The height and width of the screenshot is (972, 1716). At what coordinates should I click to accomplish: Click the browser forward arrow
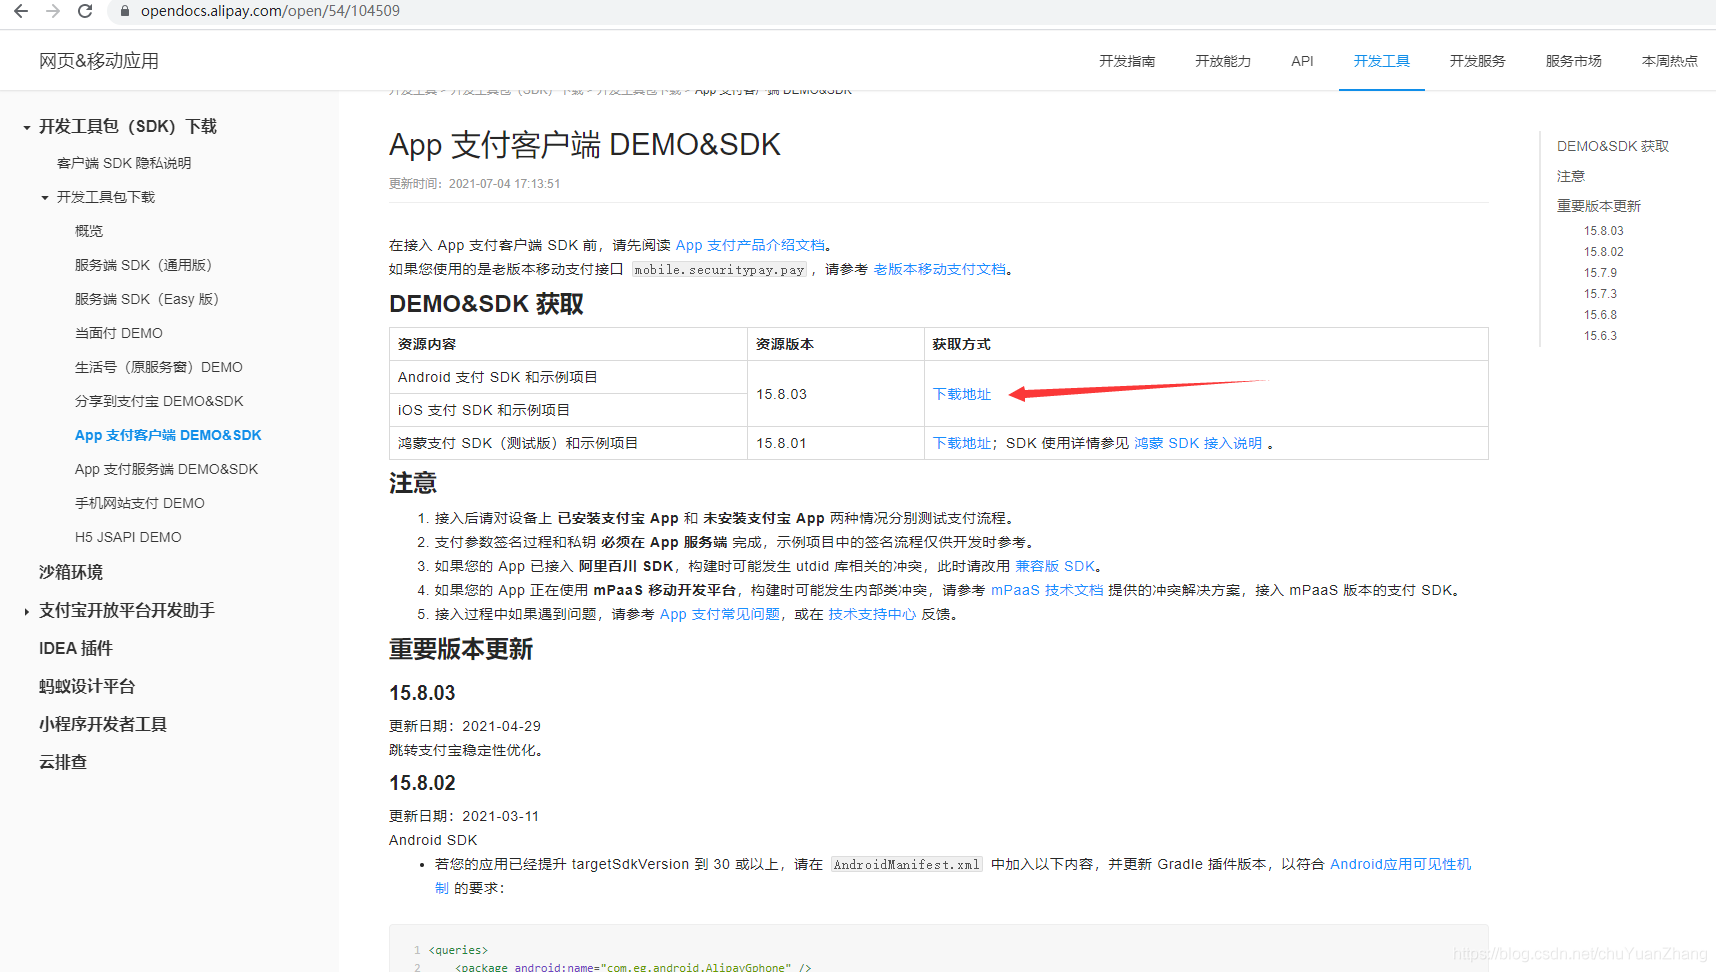(x=52, y=12)
